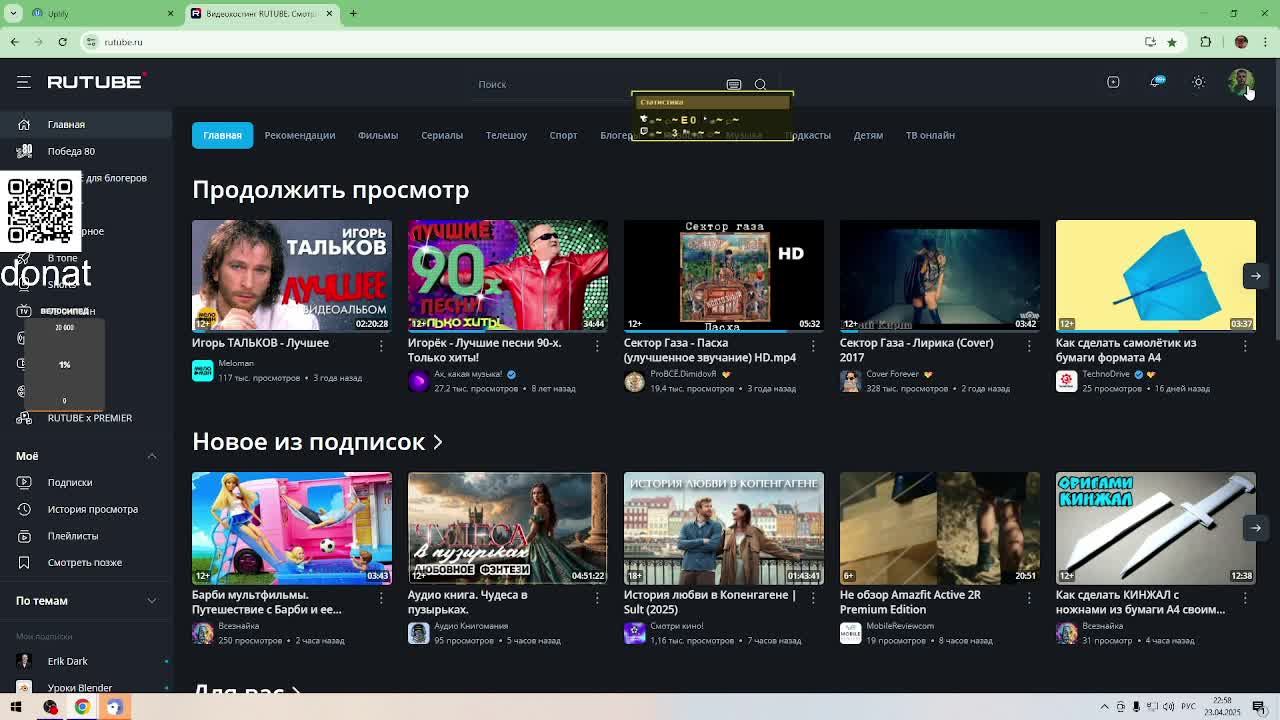Show hidden system tray icons
Viewport: 1280px width, 720px height.
point(1105,707)
